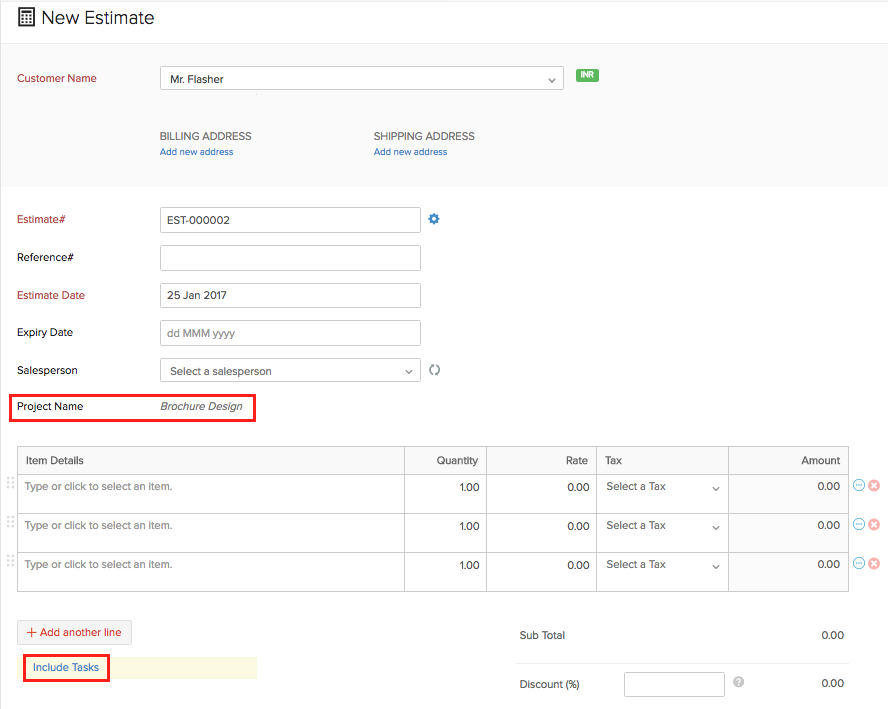Click the INR currency badge
888x709 pixels.
pyautogui.click(x=587, y=75)
